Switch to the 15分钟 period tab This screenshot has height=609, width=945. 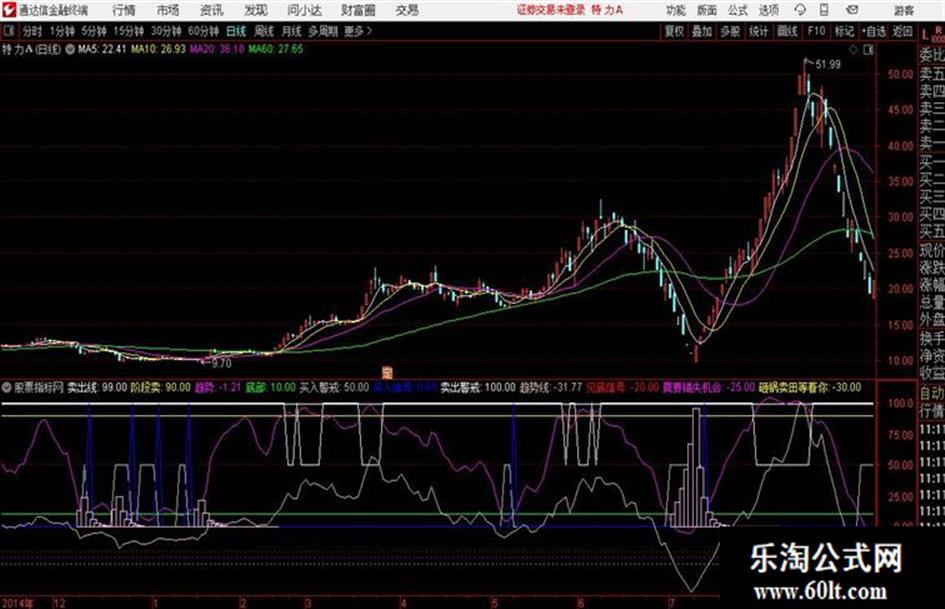129,31
